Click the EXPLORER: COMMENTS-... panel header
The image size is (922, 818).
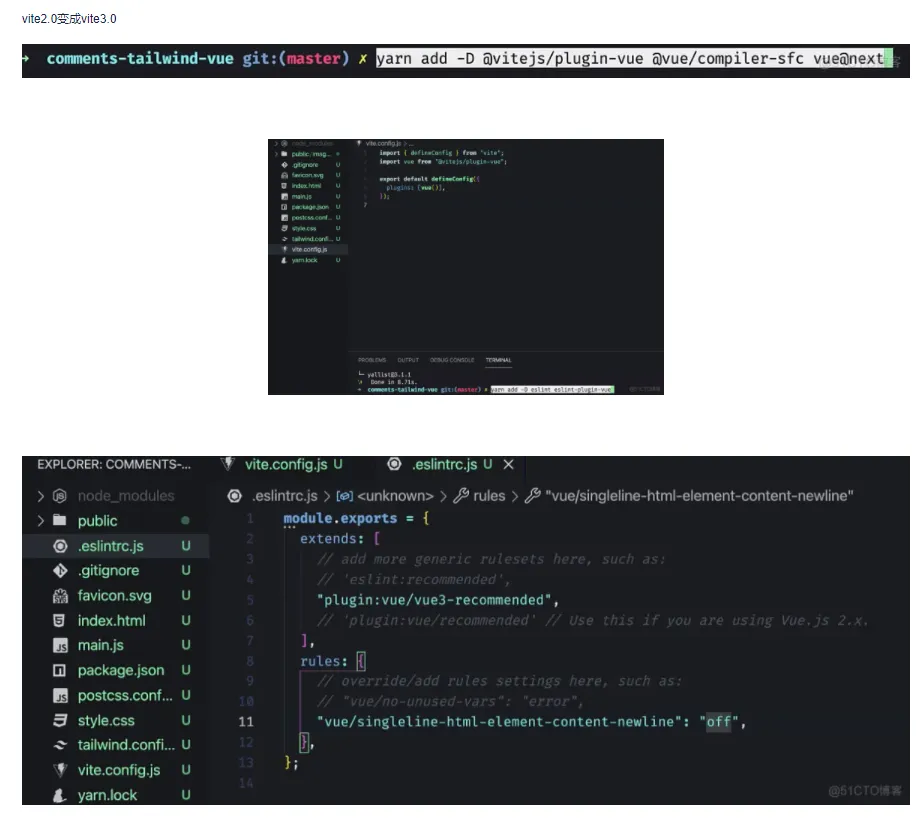[114, 465]
